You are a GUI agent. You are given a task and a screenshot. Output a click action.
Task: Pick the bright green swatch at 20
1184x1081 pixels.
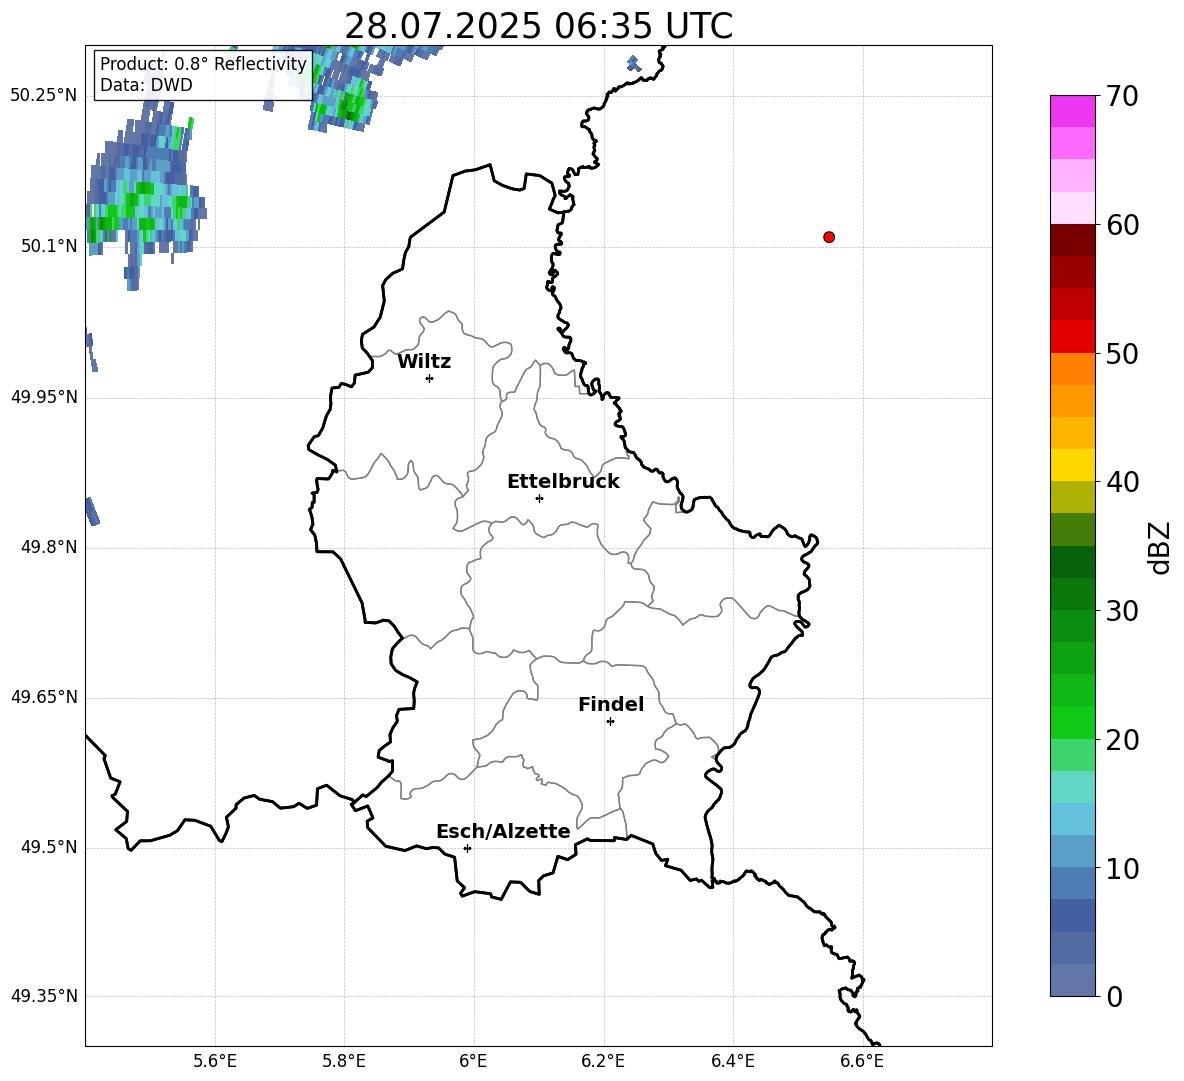pyautogui.click(x=1073, y=722)
